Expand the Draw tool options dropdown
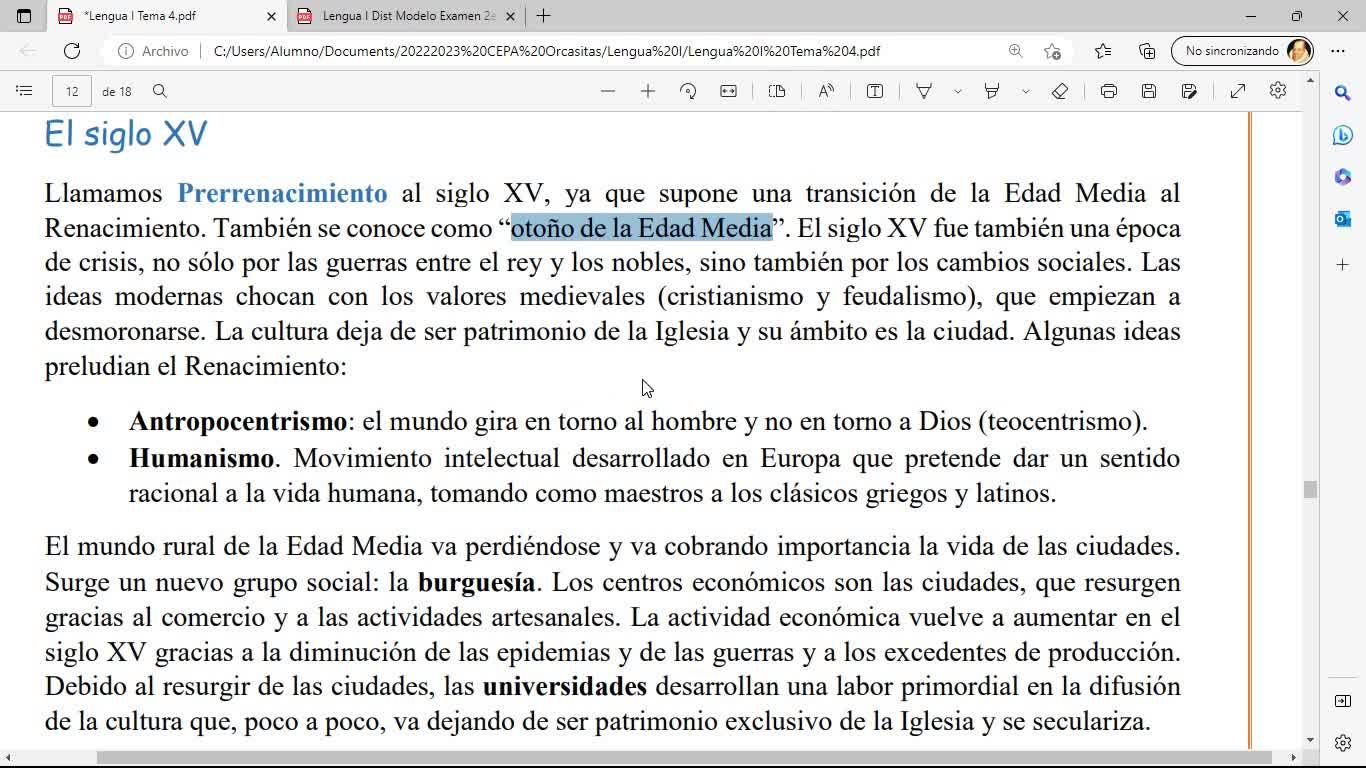The height and width of the screenshot is (768, 1366). [x=957, y=91]
